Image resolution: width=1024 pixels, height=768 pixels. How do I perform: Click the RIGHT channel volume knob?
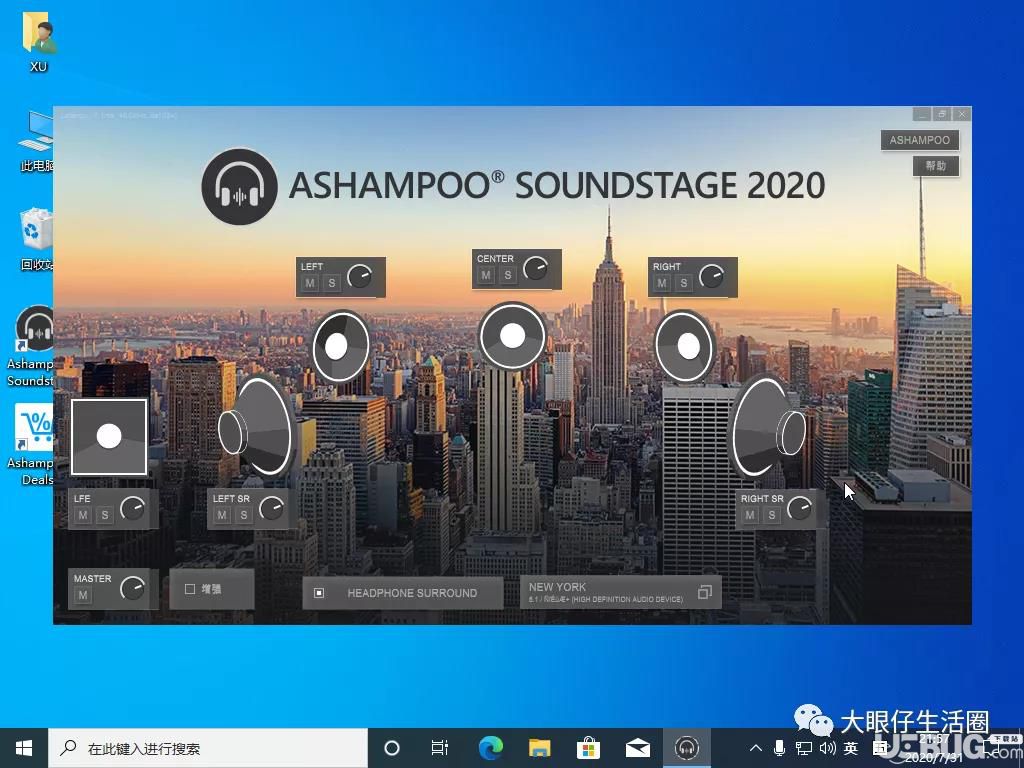712,276
